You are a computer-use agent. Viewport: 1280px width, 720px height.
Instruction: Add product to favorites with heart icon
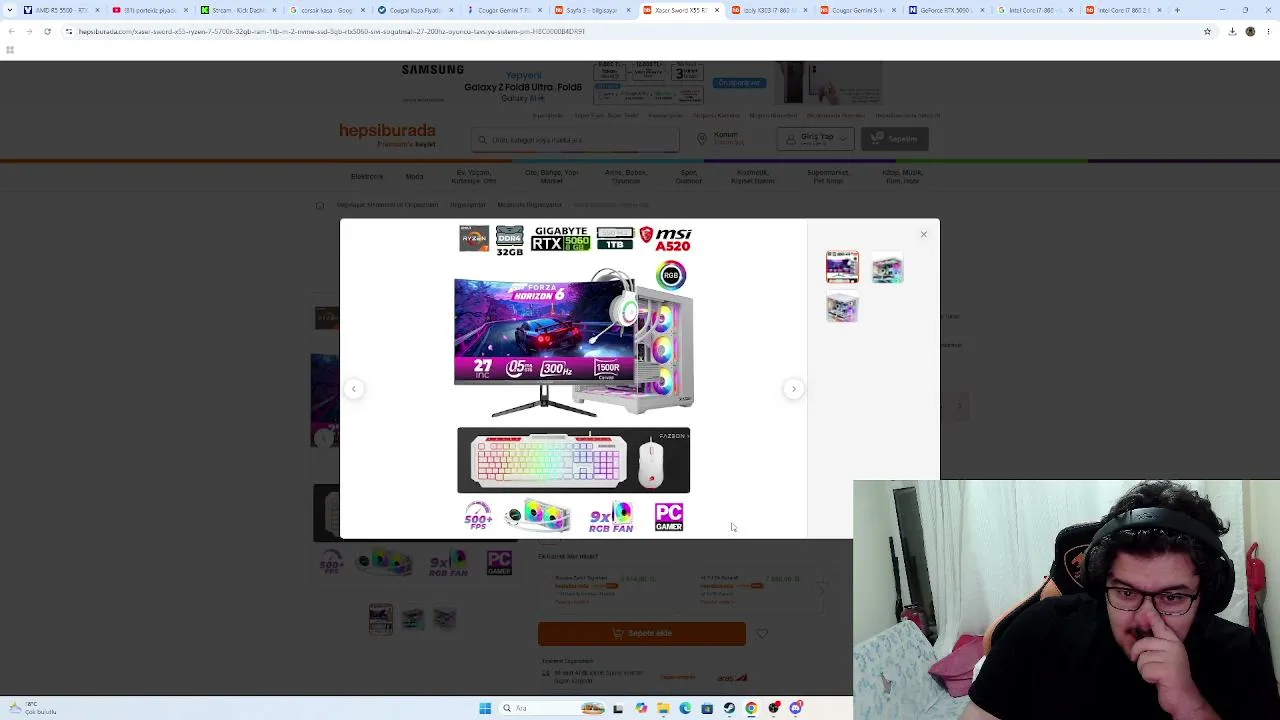(762, 633)
